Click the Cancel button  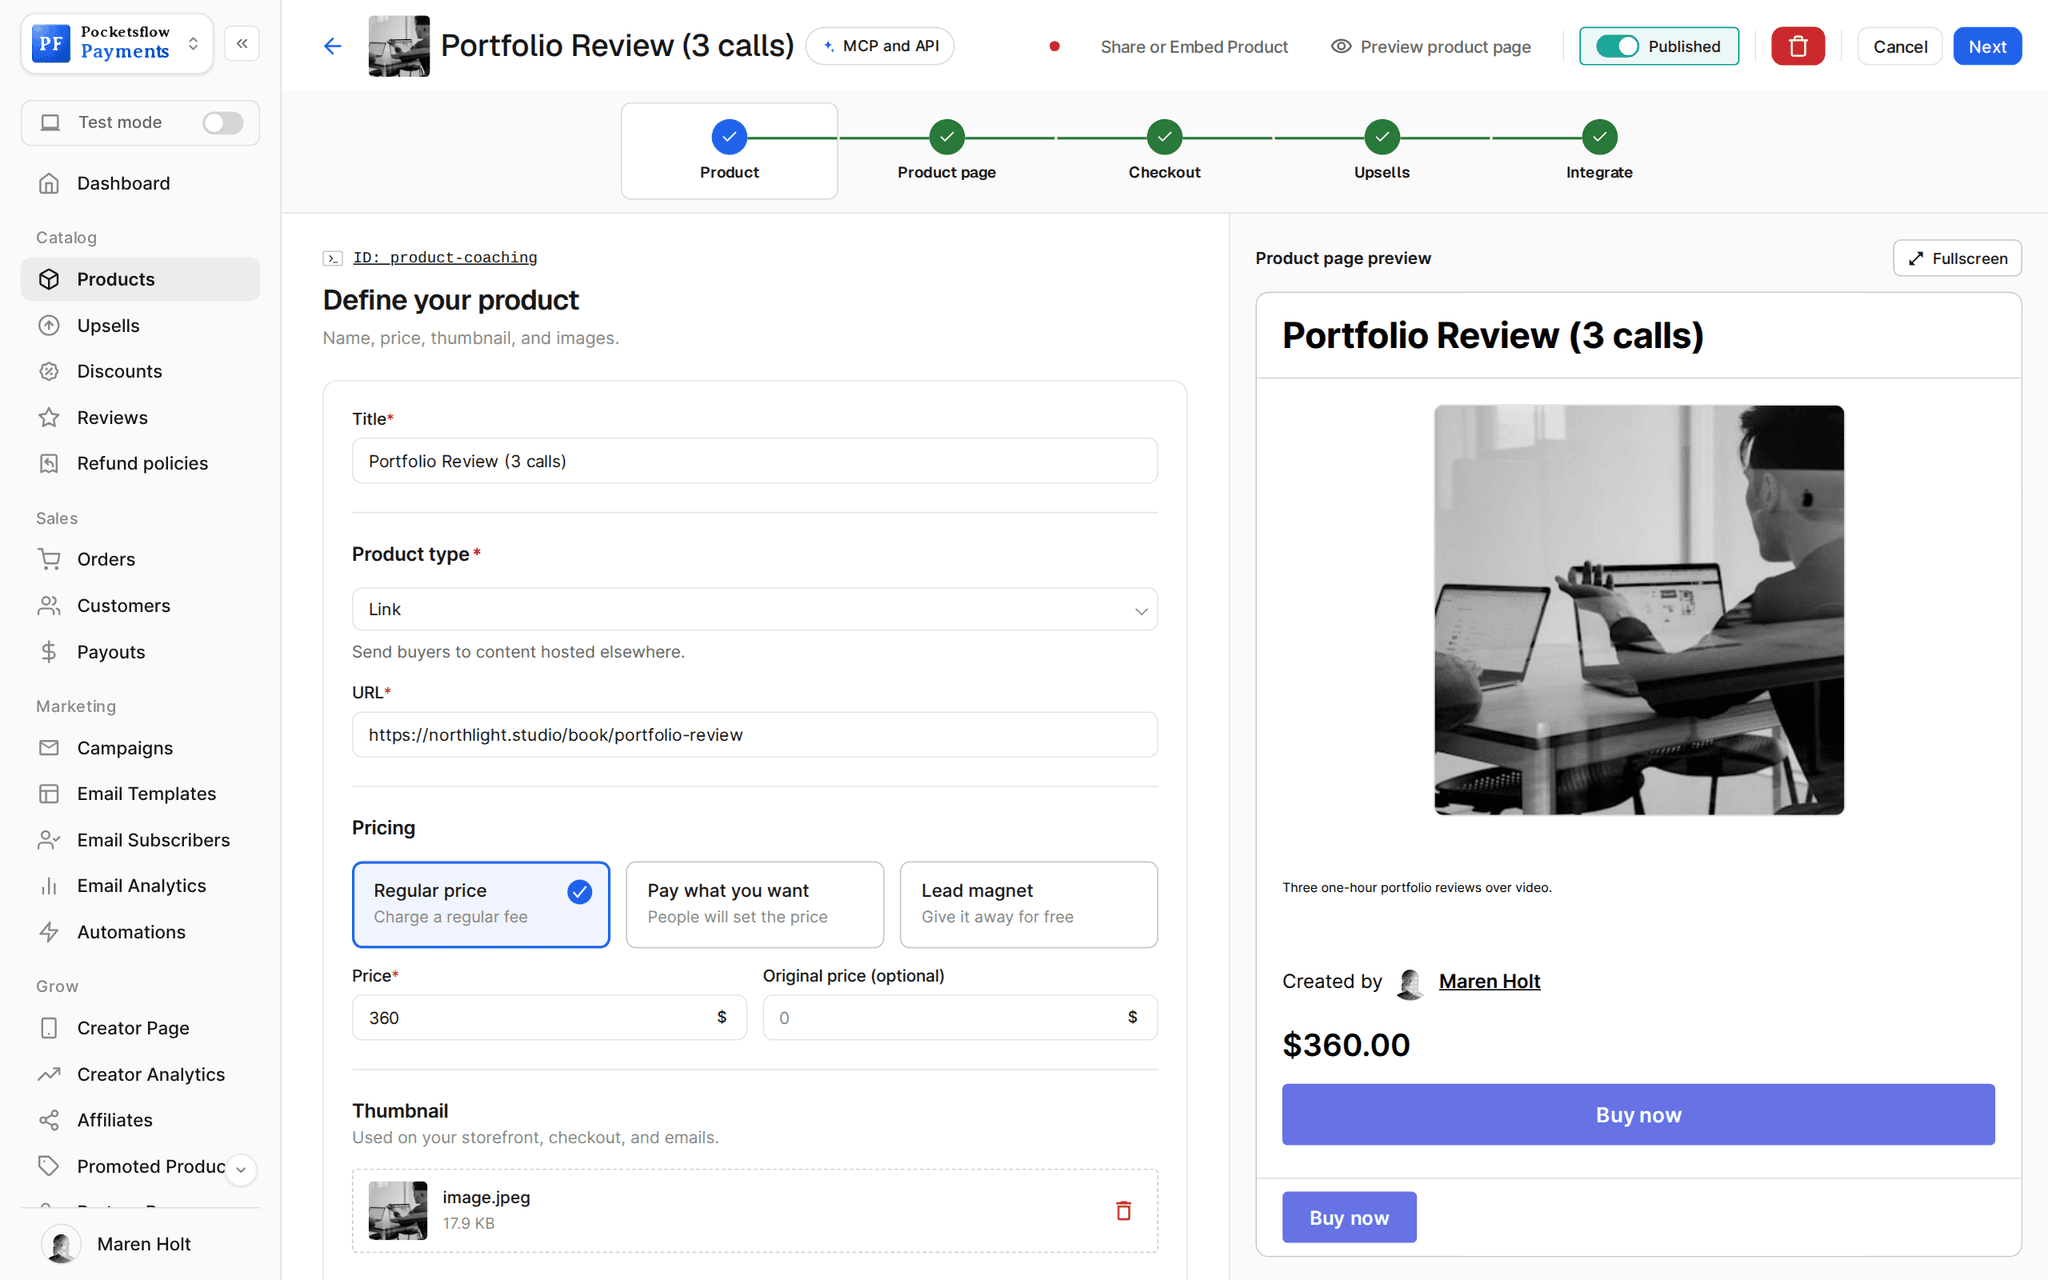(x=1899, y=46)
